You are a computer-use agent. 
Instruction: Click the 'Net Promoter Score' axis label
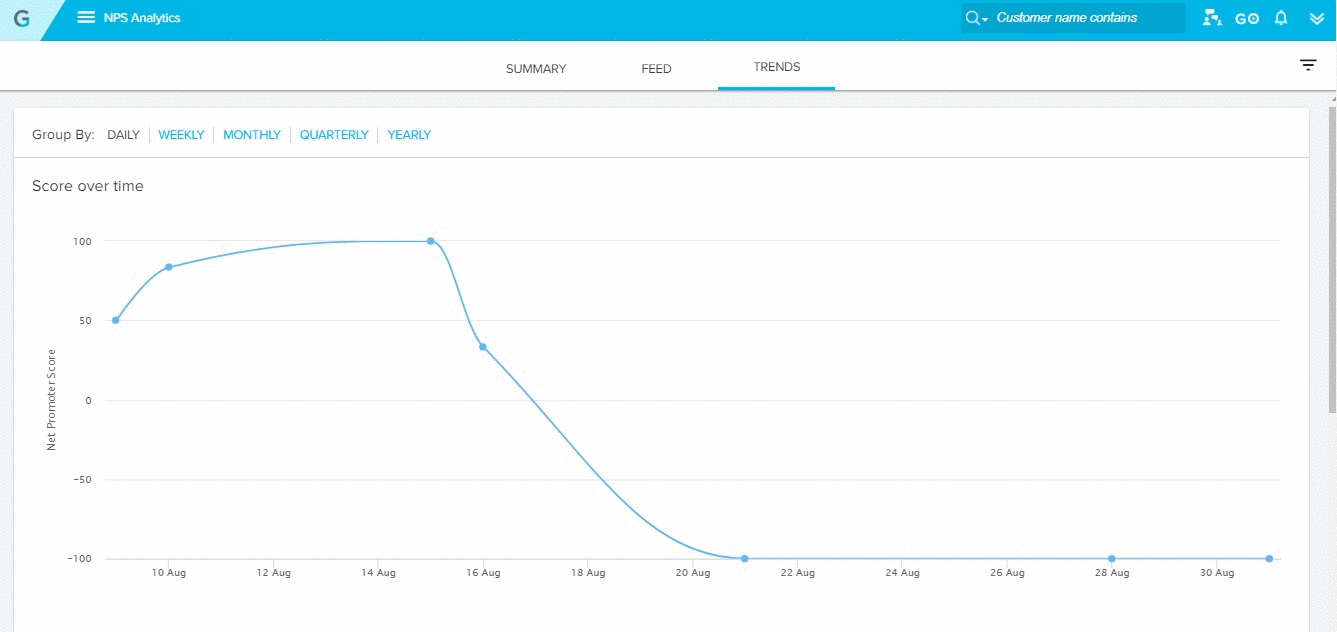click(52, 400)
